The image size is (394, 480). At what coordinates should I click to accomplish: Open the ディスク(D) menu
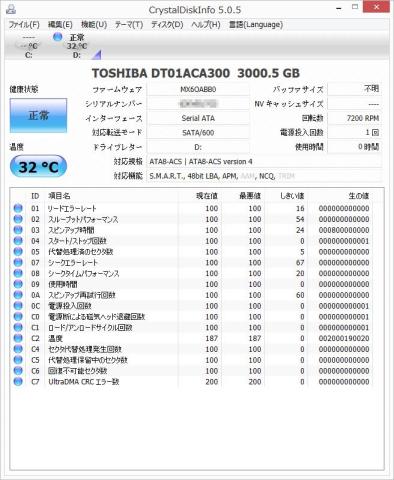167,25
